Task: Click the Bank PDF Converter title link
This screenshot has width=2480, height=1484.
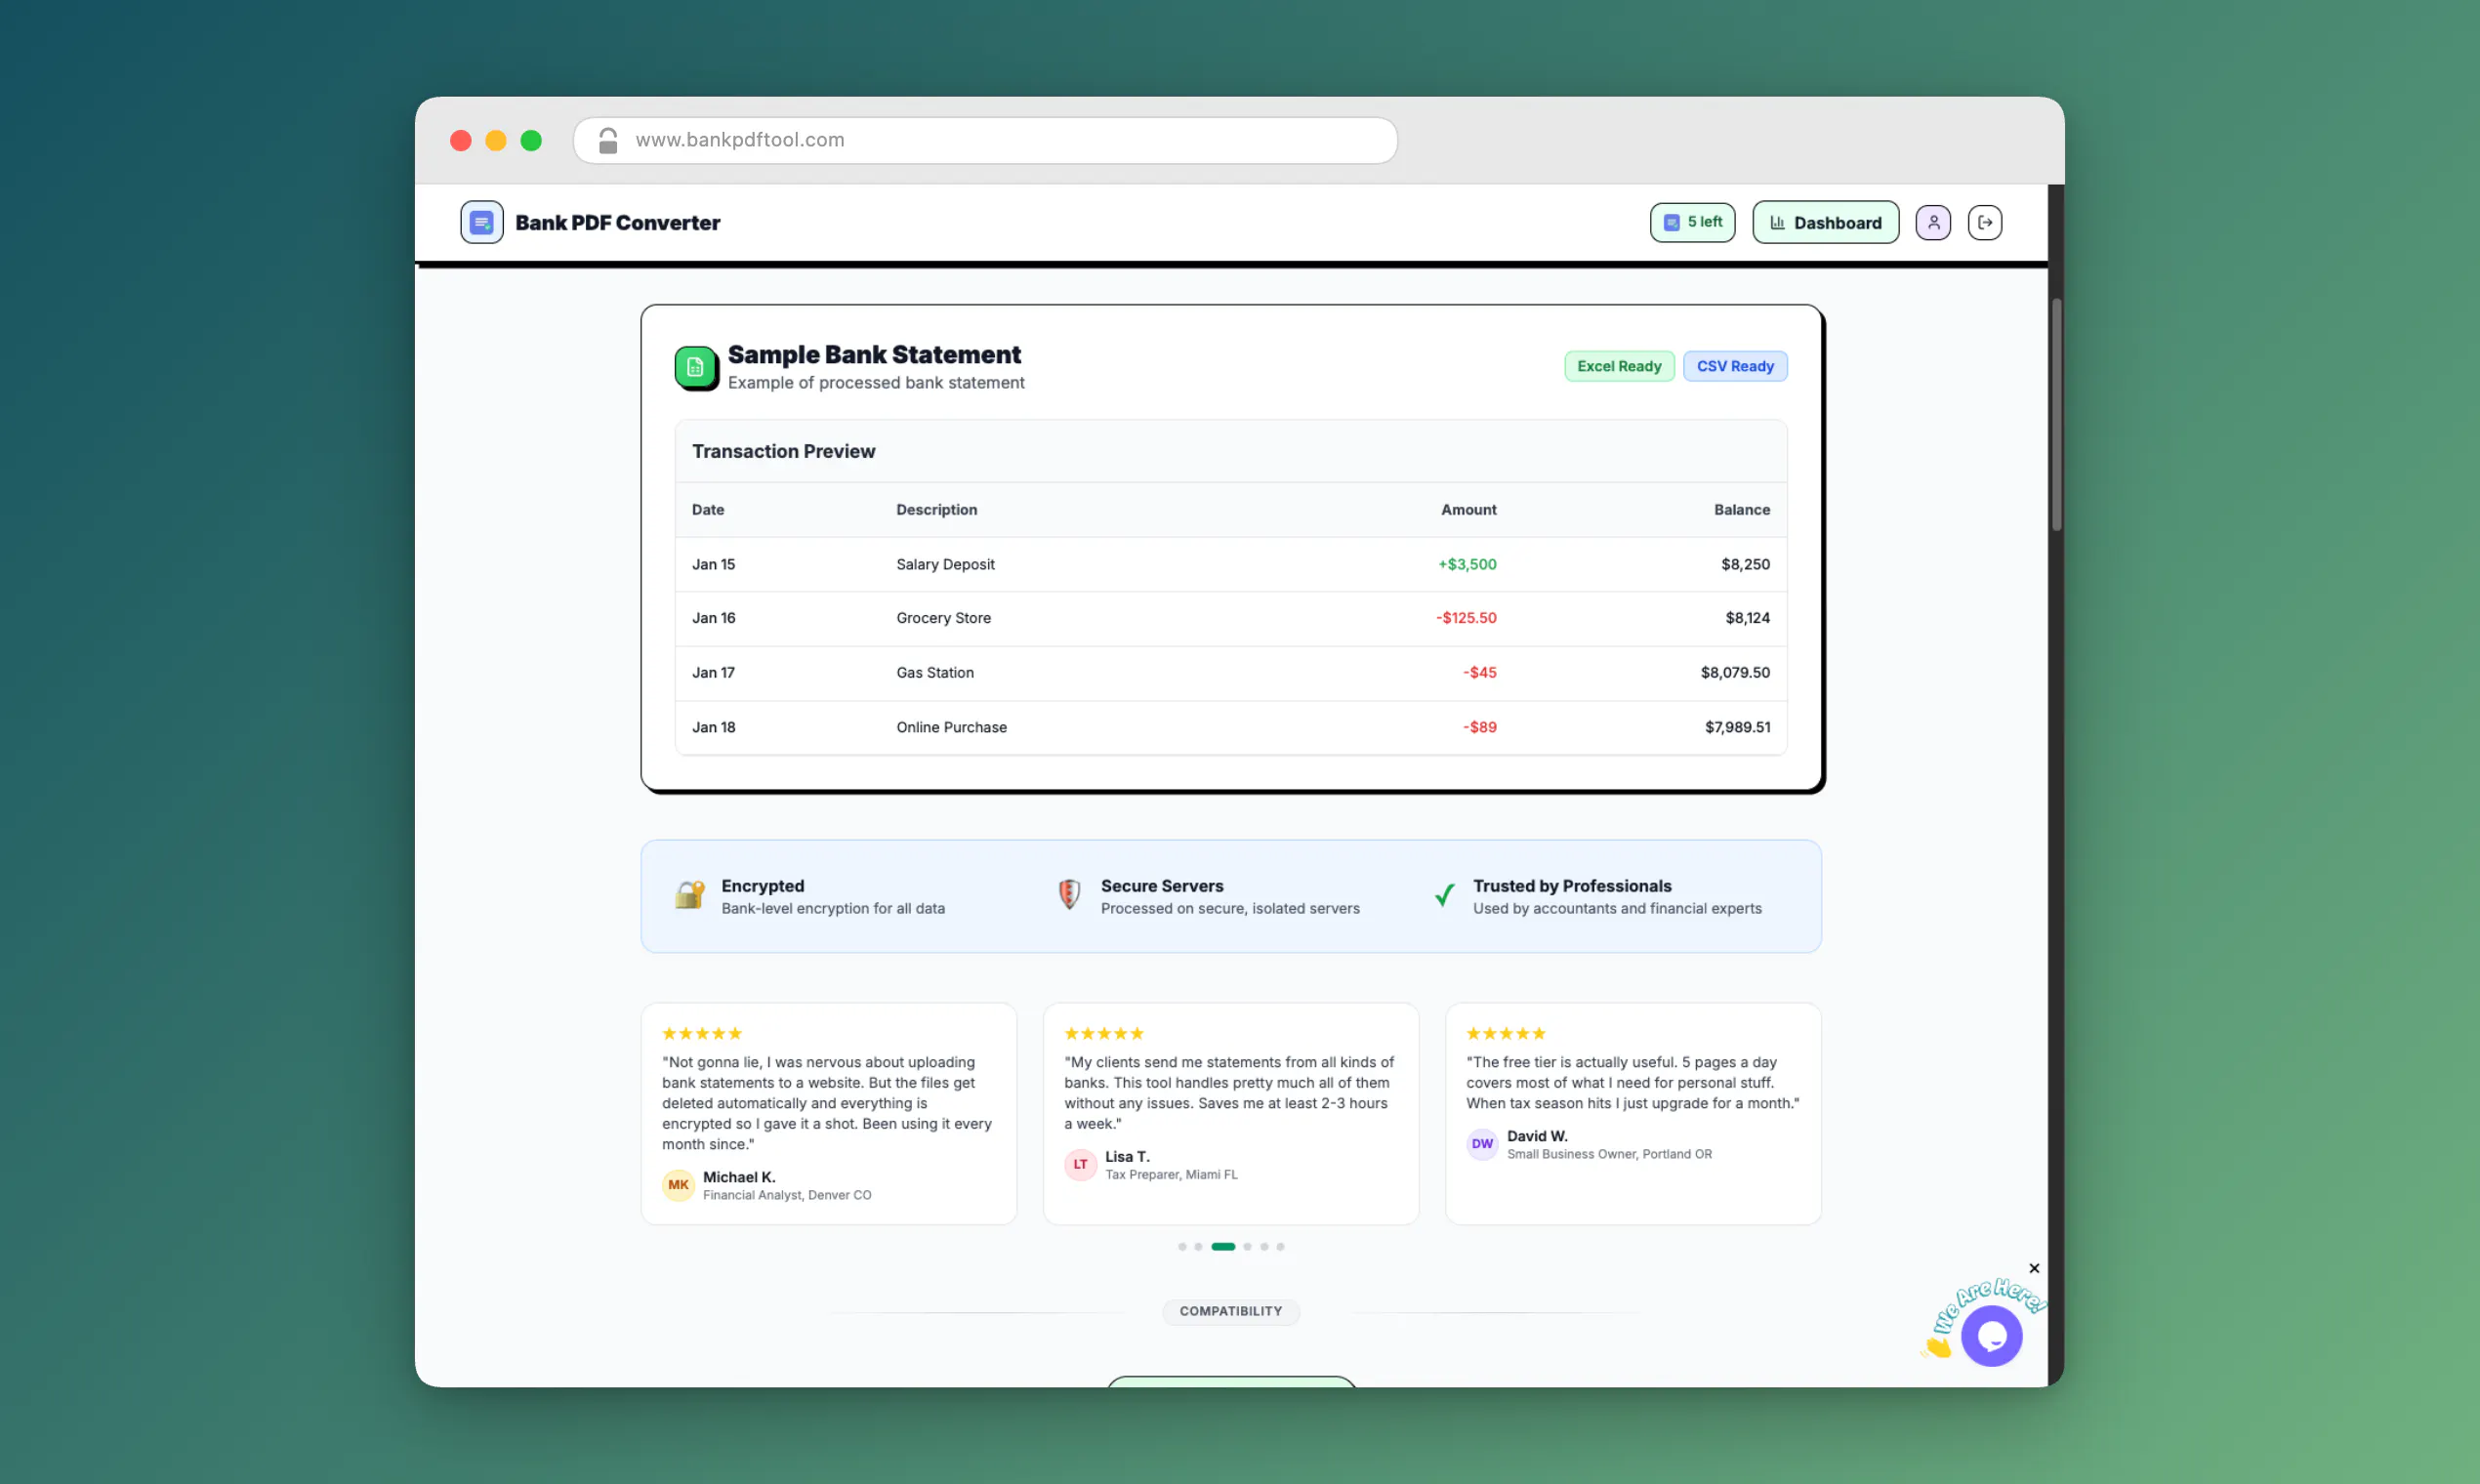Action: pyautogui.click(x=617, y=222)
